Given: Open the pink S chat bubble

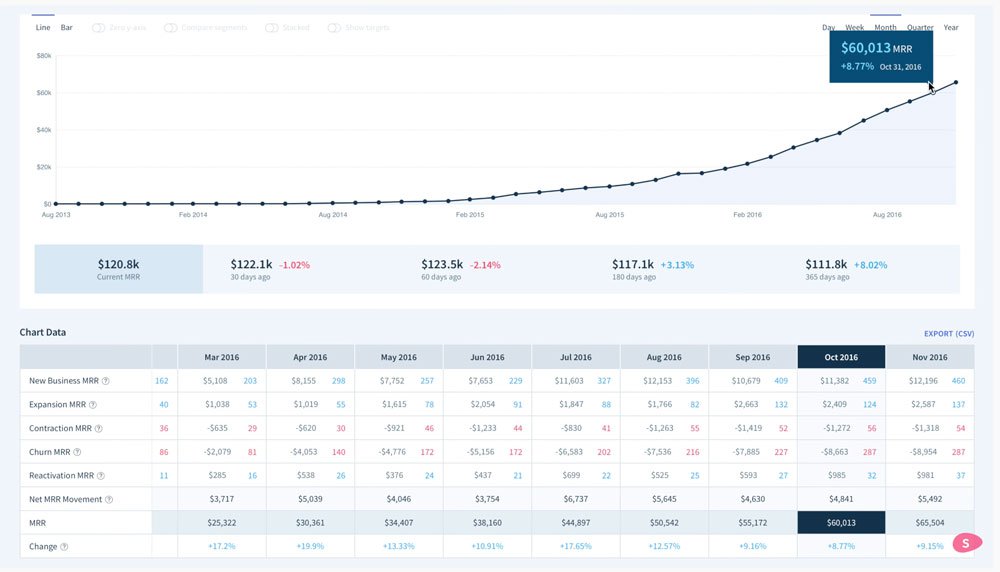Looking at the screenshot, I should coord(967,543).
